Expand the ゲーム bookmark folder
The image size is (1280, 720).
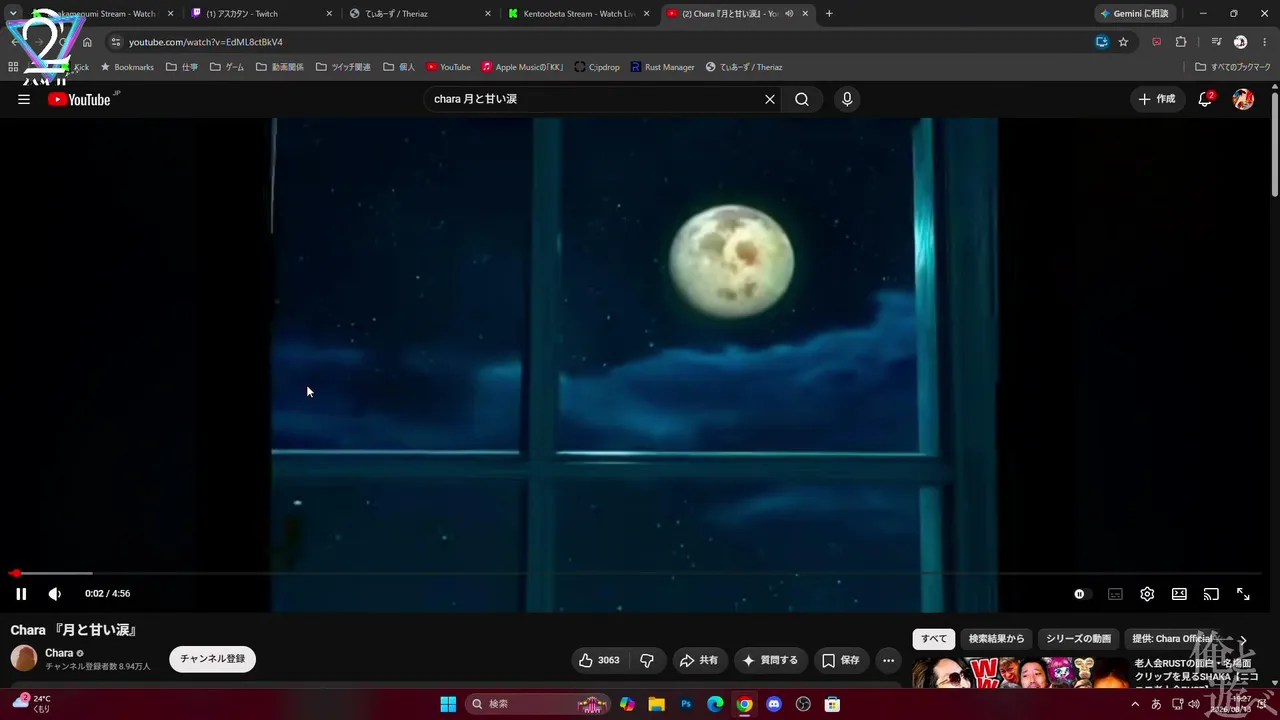click(227, 67)
